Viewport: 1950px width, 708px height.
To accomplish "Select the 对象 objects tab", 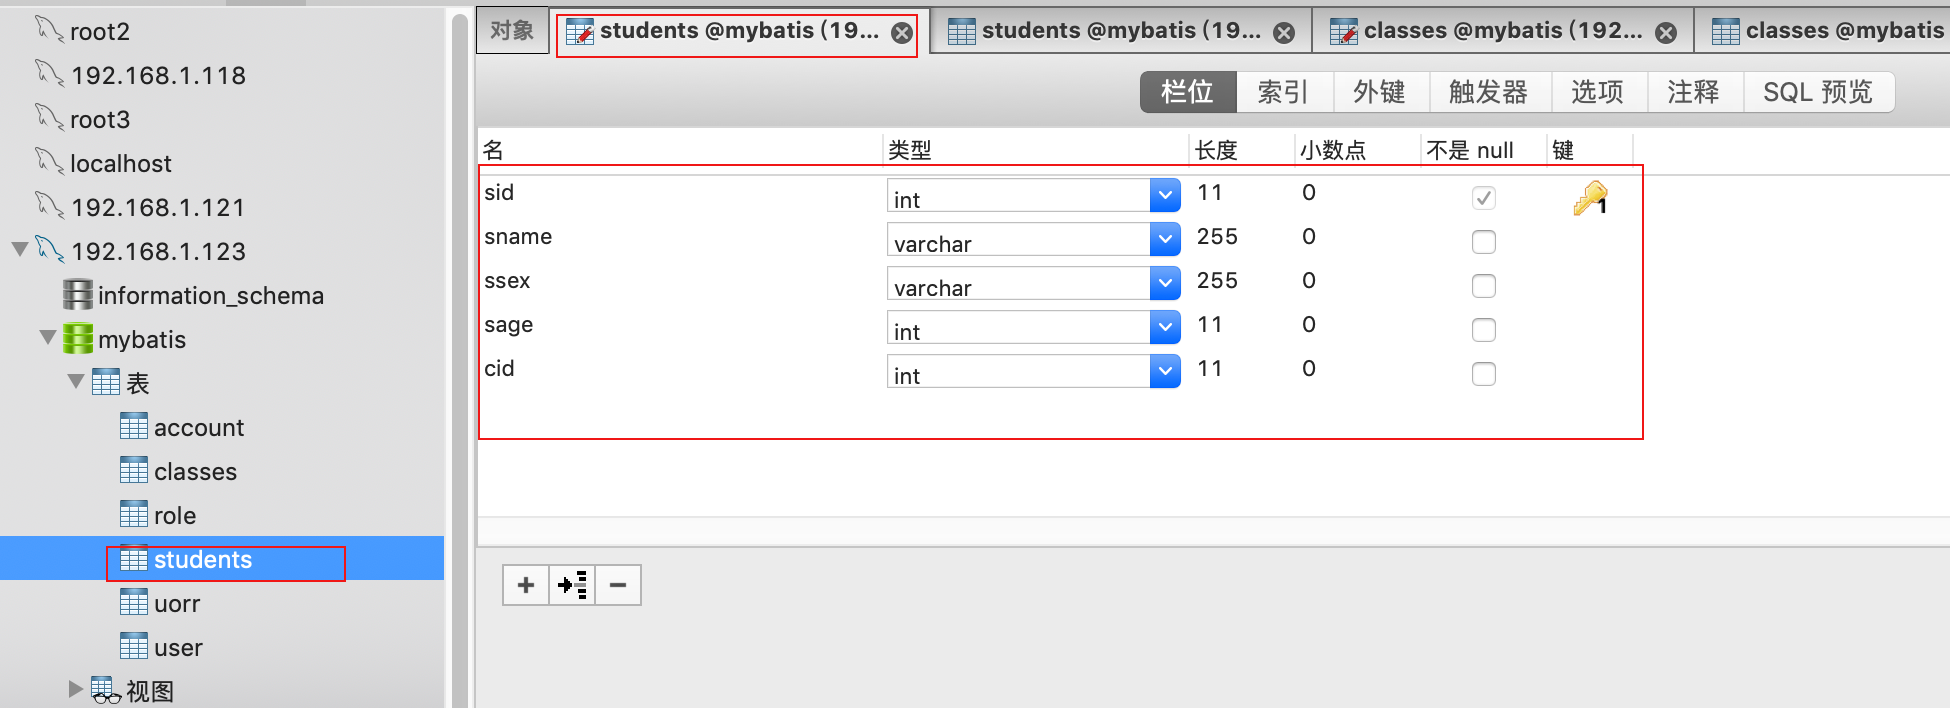I will tap(512, 31).
